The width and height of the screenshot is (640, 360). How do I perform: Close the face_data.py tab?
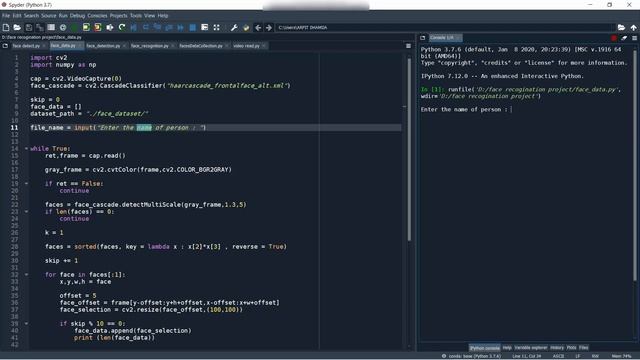(80, 46)
